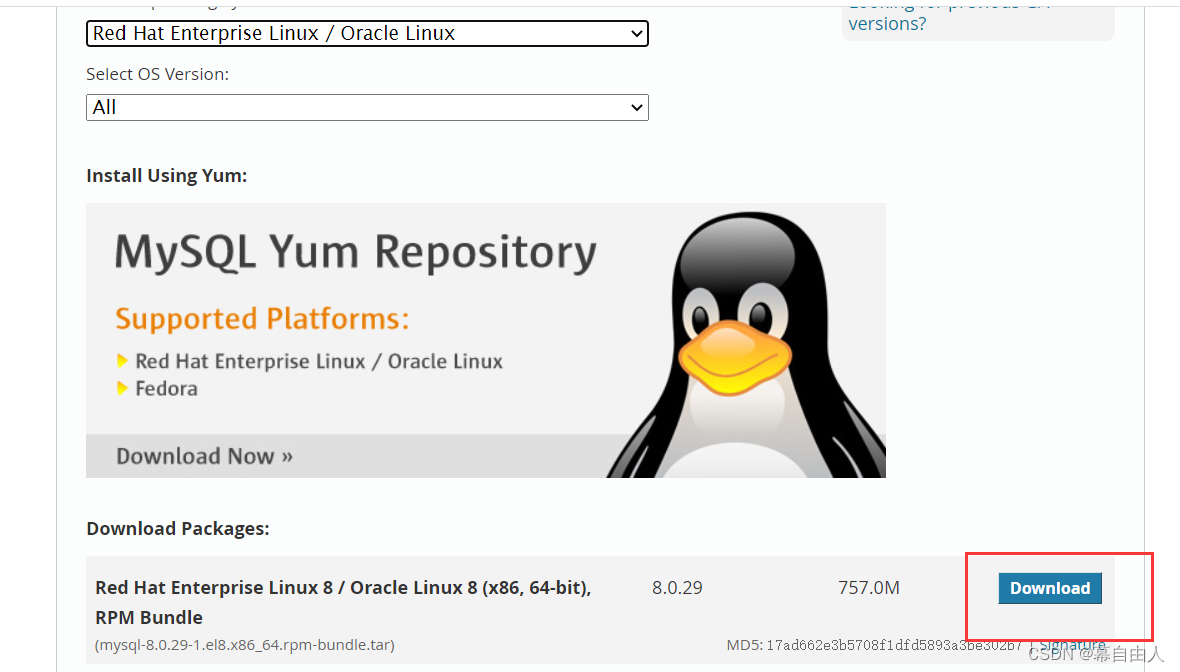Open the Select OS Version dropdown showing All
This screenshot has width=1180, height=672.
coord(367,108)
